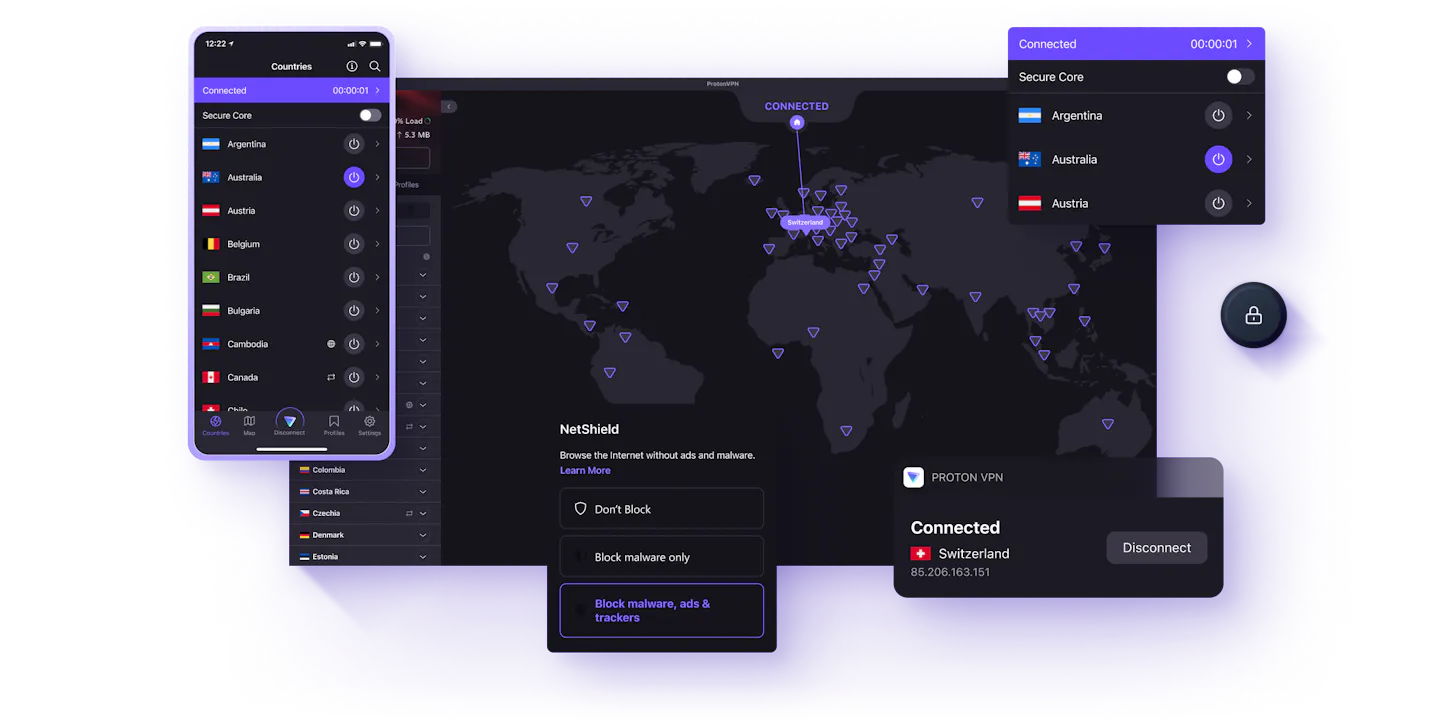Collapse the desktop app sidebar with the arrow
1446x723 pixels.
pos(449,107)
